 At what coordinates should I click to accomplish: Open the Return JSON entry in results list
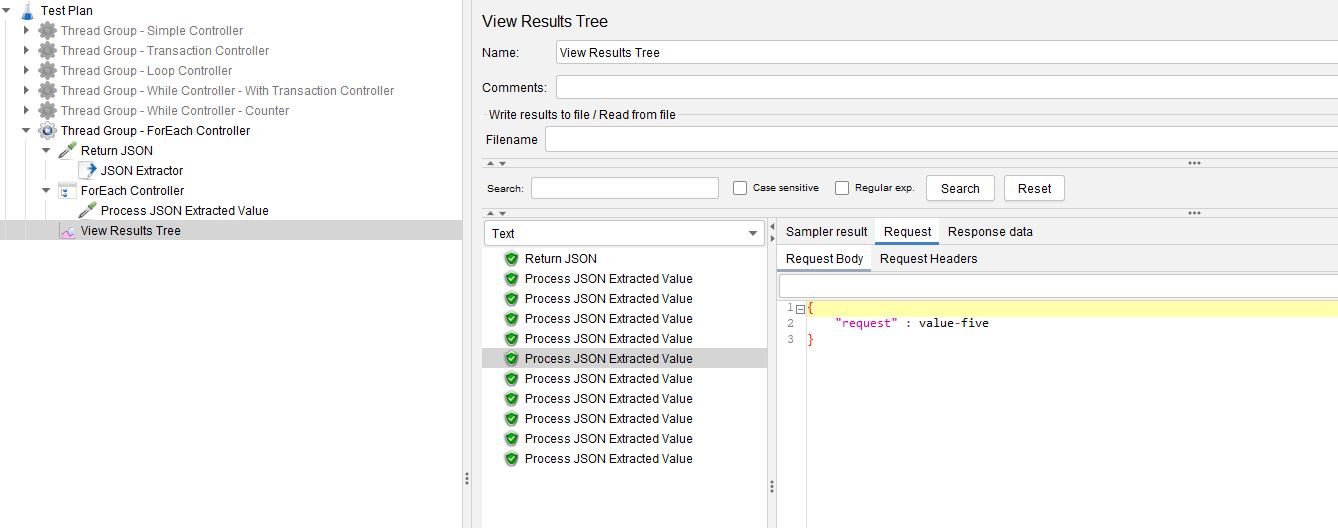coord(561,259)
